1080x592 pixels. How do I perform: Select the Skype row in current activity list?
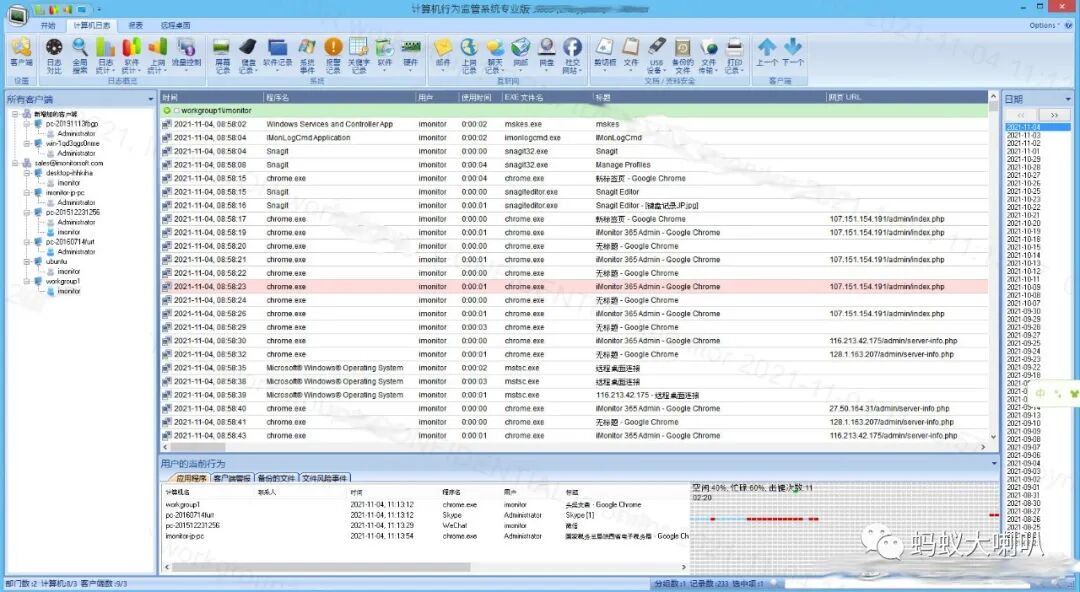click(426, 515)
